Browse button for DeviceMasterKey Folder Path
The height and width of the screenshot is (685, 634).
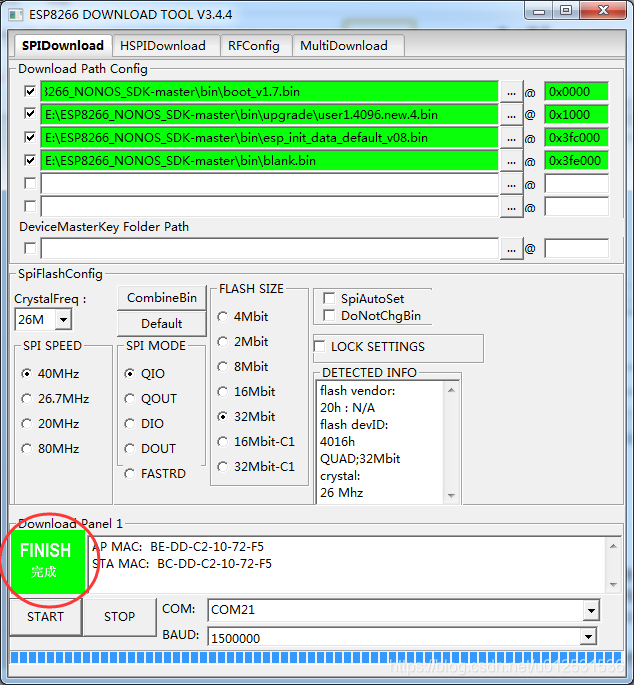(512, 249)
